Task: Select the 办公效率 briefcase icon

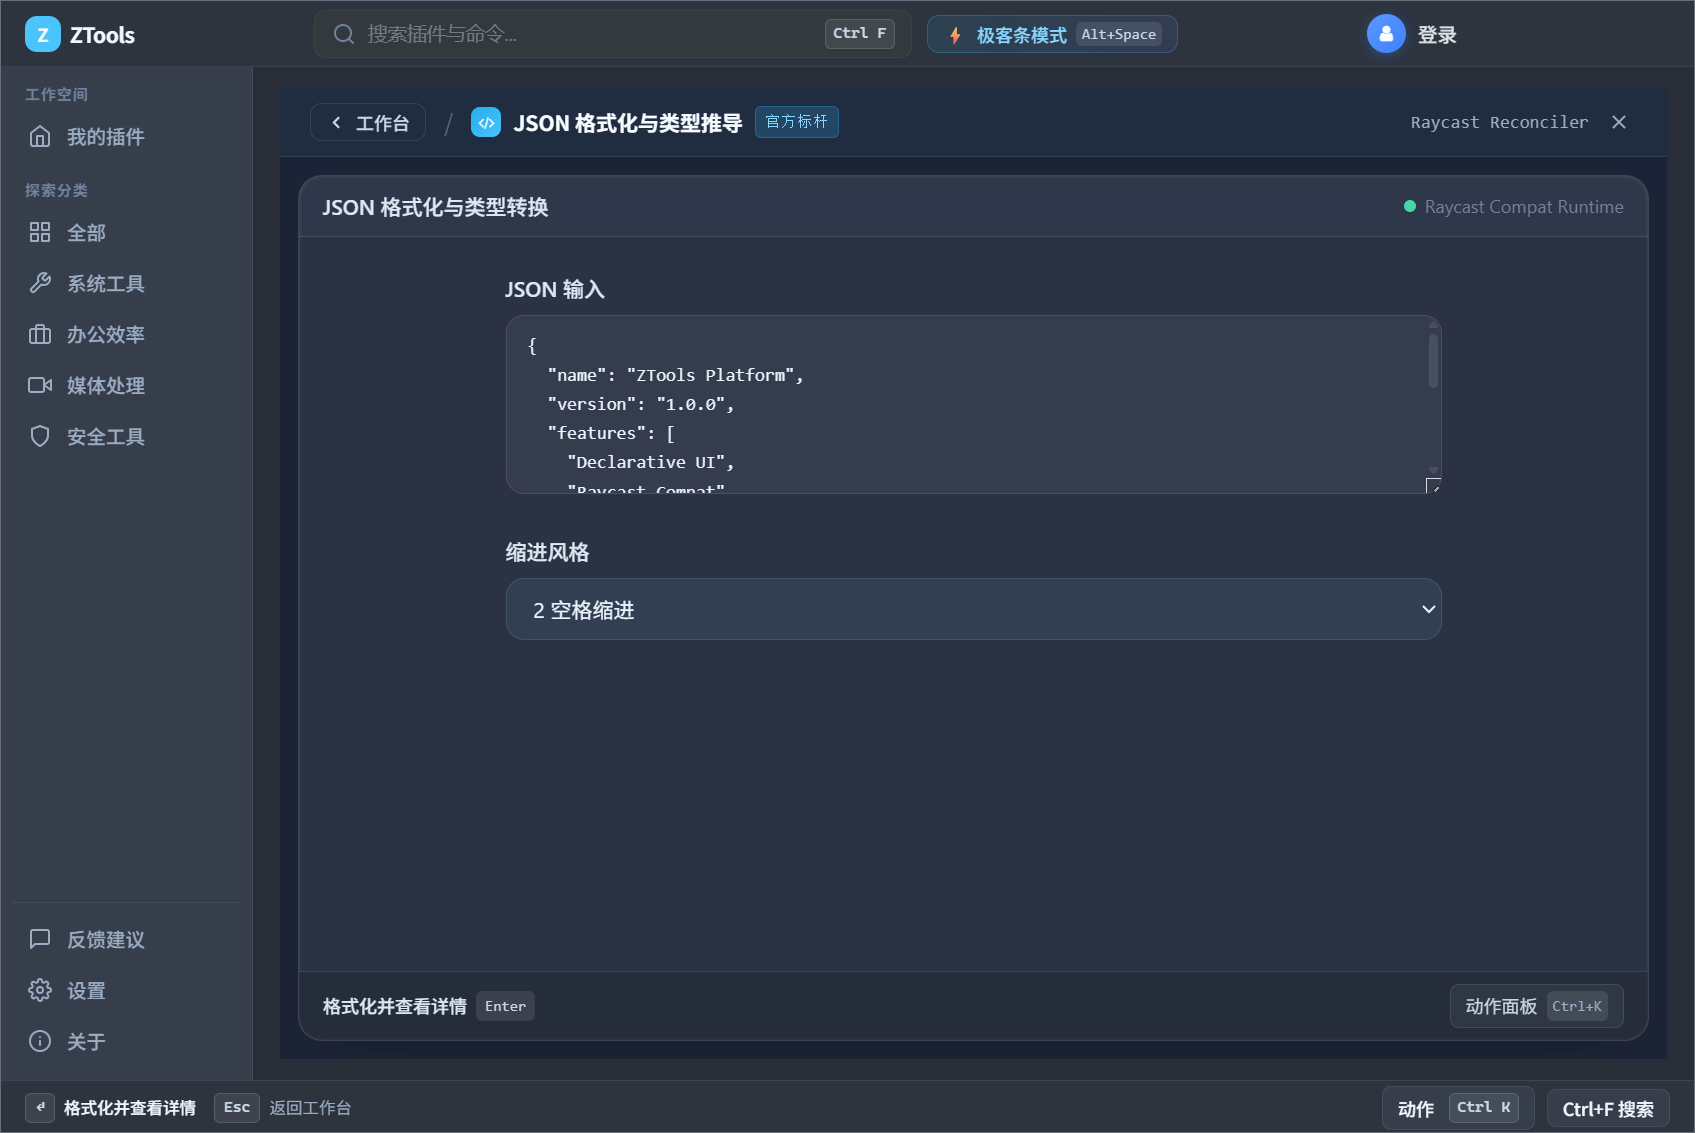Action: click(x=40, y=335)
